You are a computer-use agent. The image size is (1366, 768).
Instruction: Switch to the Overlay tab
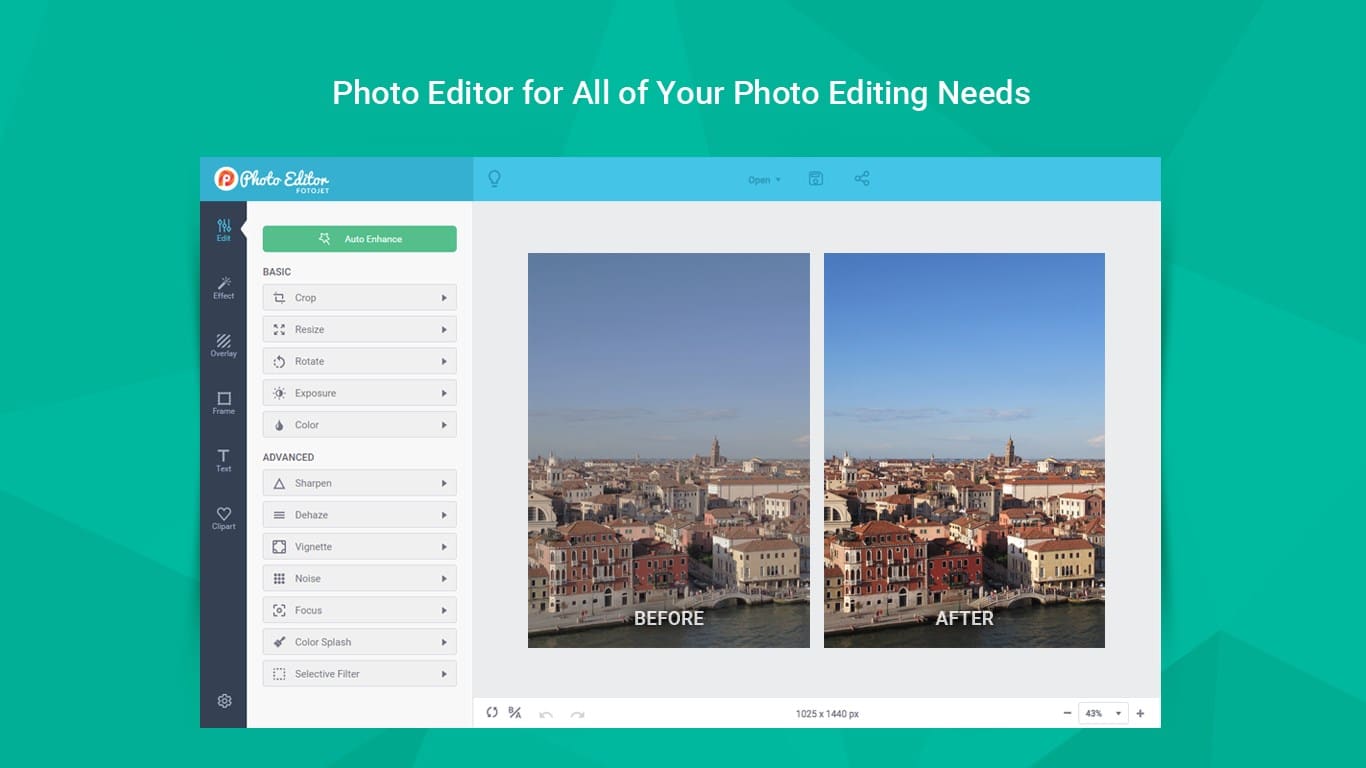224,346
